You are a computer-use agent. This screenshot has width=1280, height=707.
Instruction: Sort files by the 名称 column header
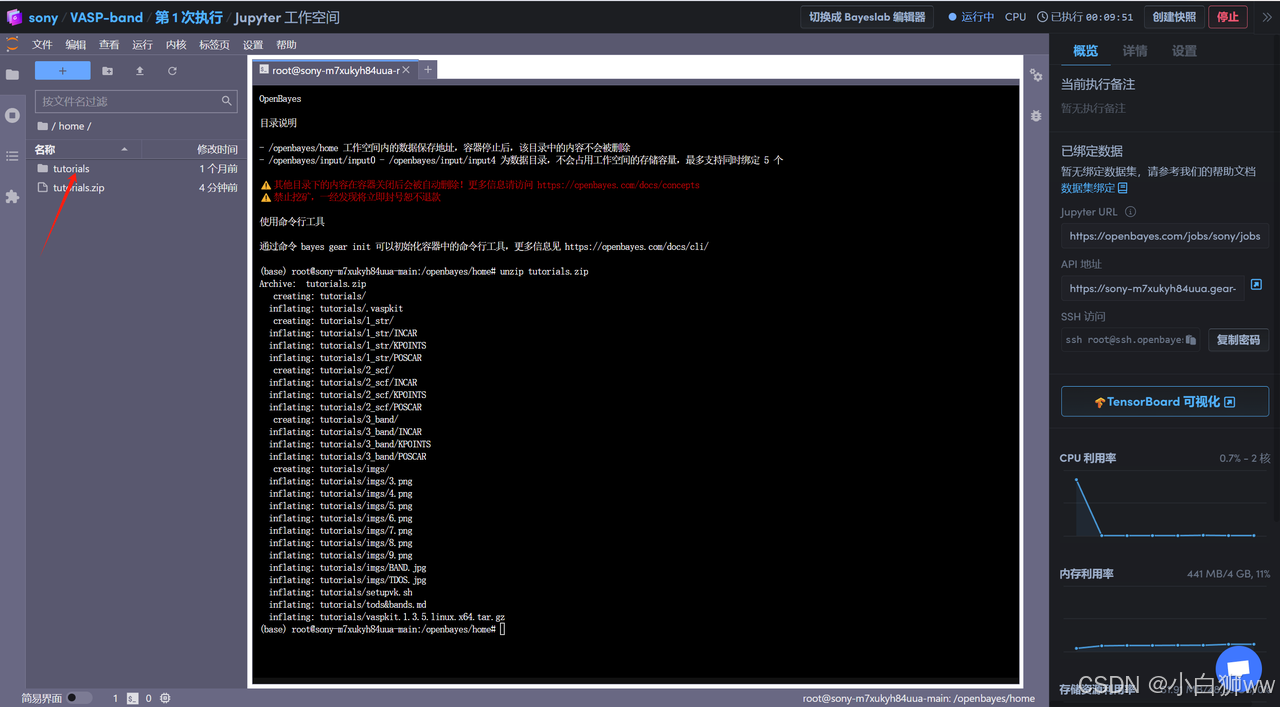pyautogui.click(x=84, y=149)
